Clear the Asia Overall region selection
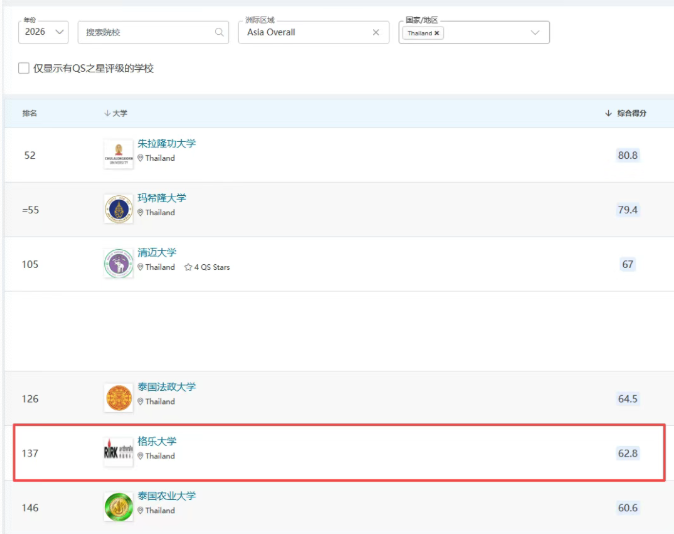 click(x=376, y=32)
